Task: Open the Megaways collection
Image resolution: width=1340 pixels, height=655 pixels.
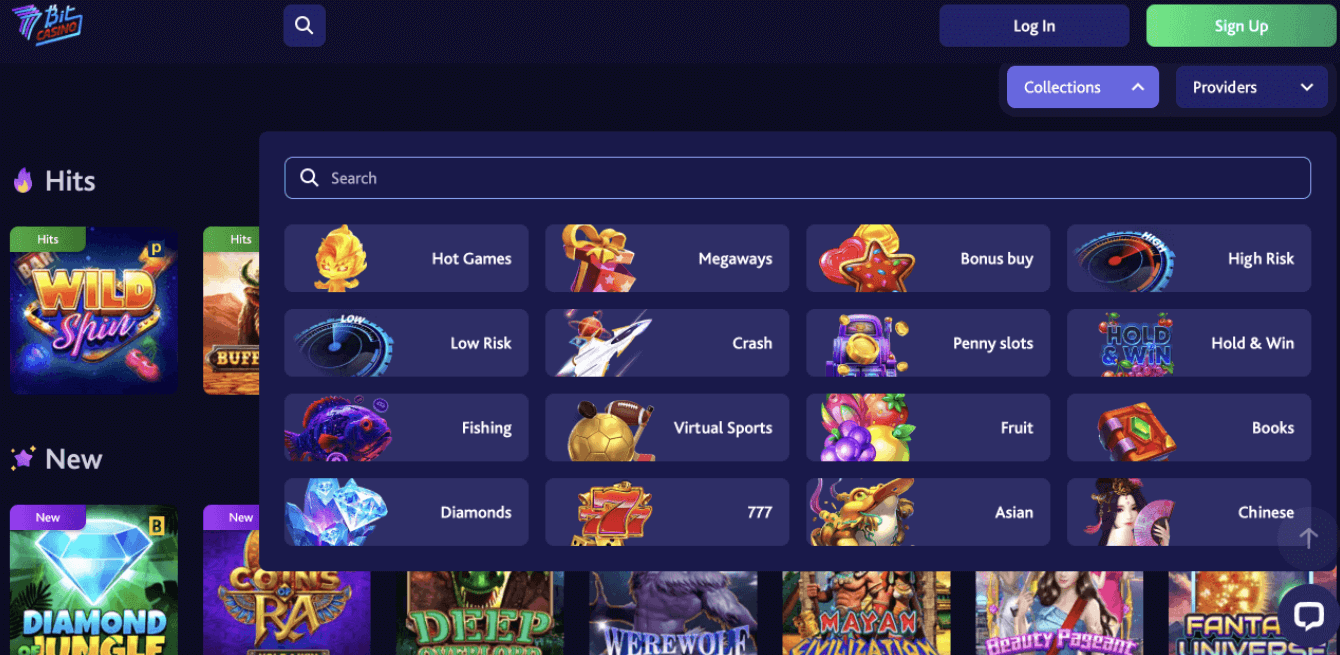Action: (x=667, y=258)
